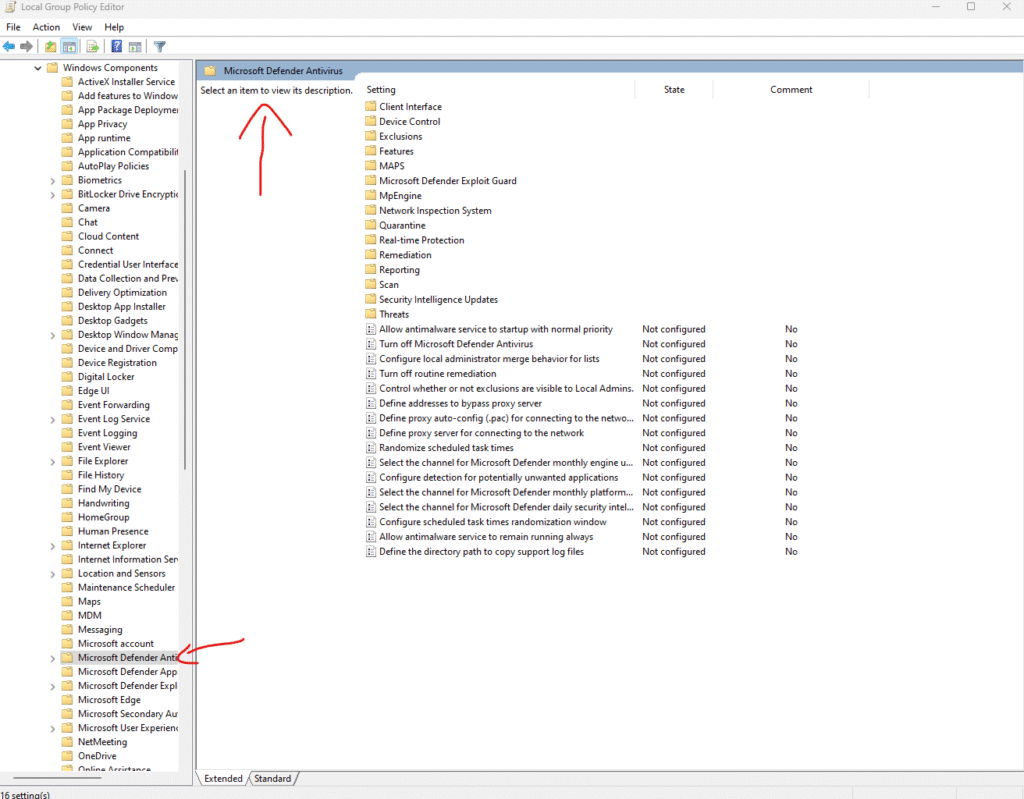This screenshot has width=1024, height=799.
Task: Click the Turn off routine remediation policy icon
Action: 371,374
